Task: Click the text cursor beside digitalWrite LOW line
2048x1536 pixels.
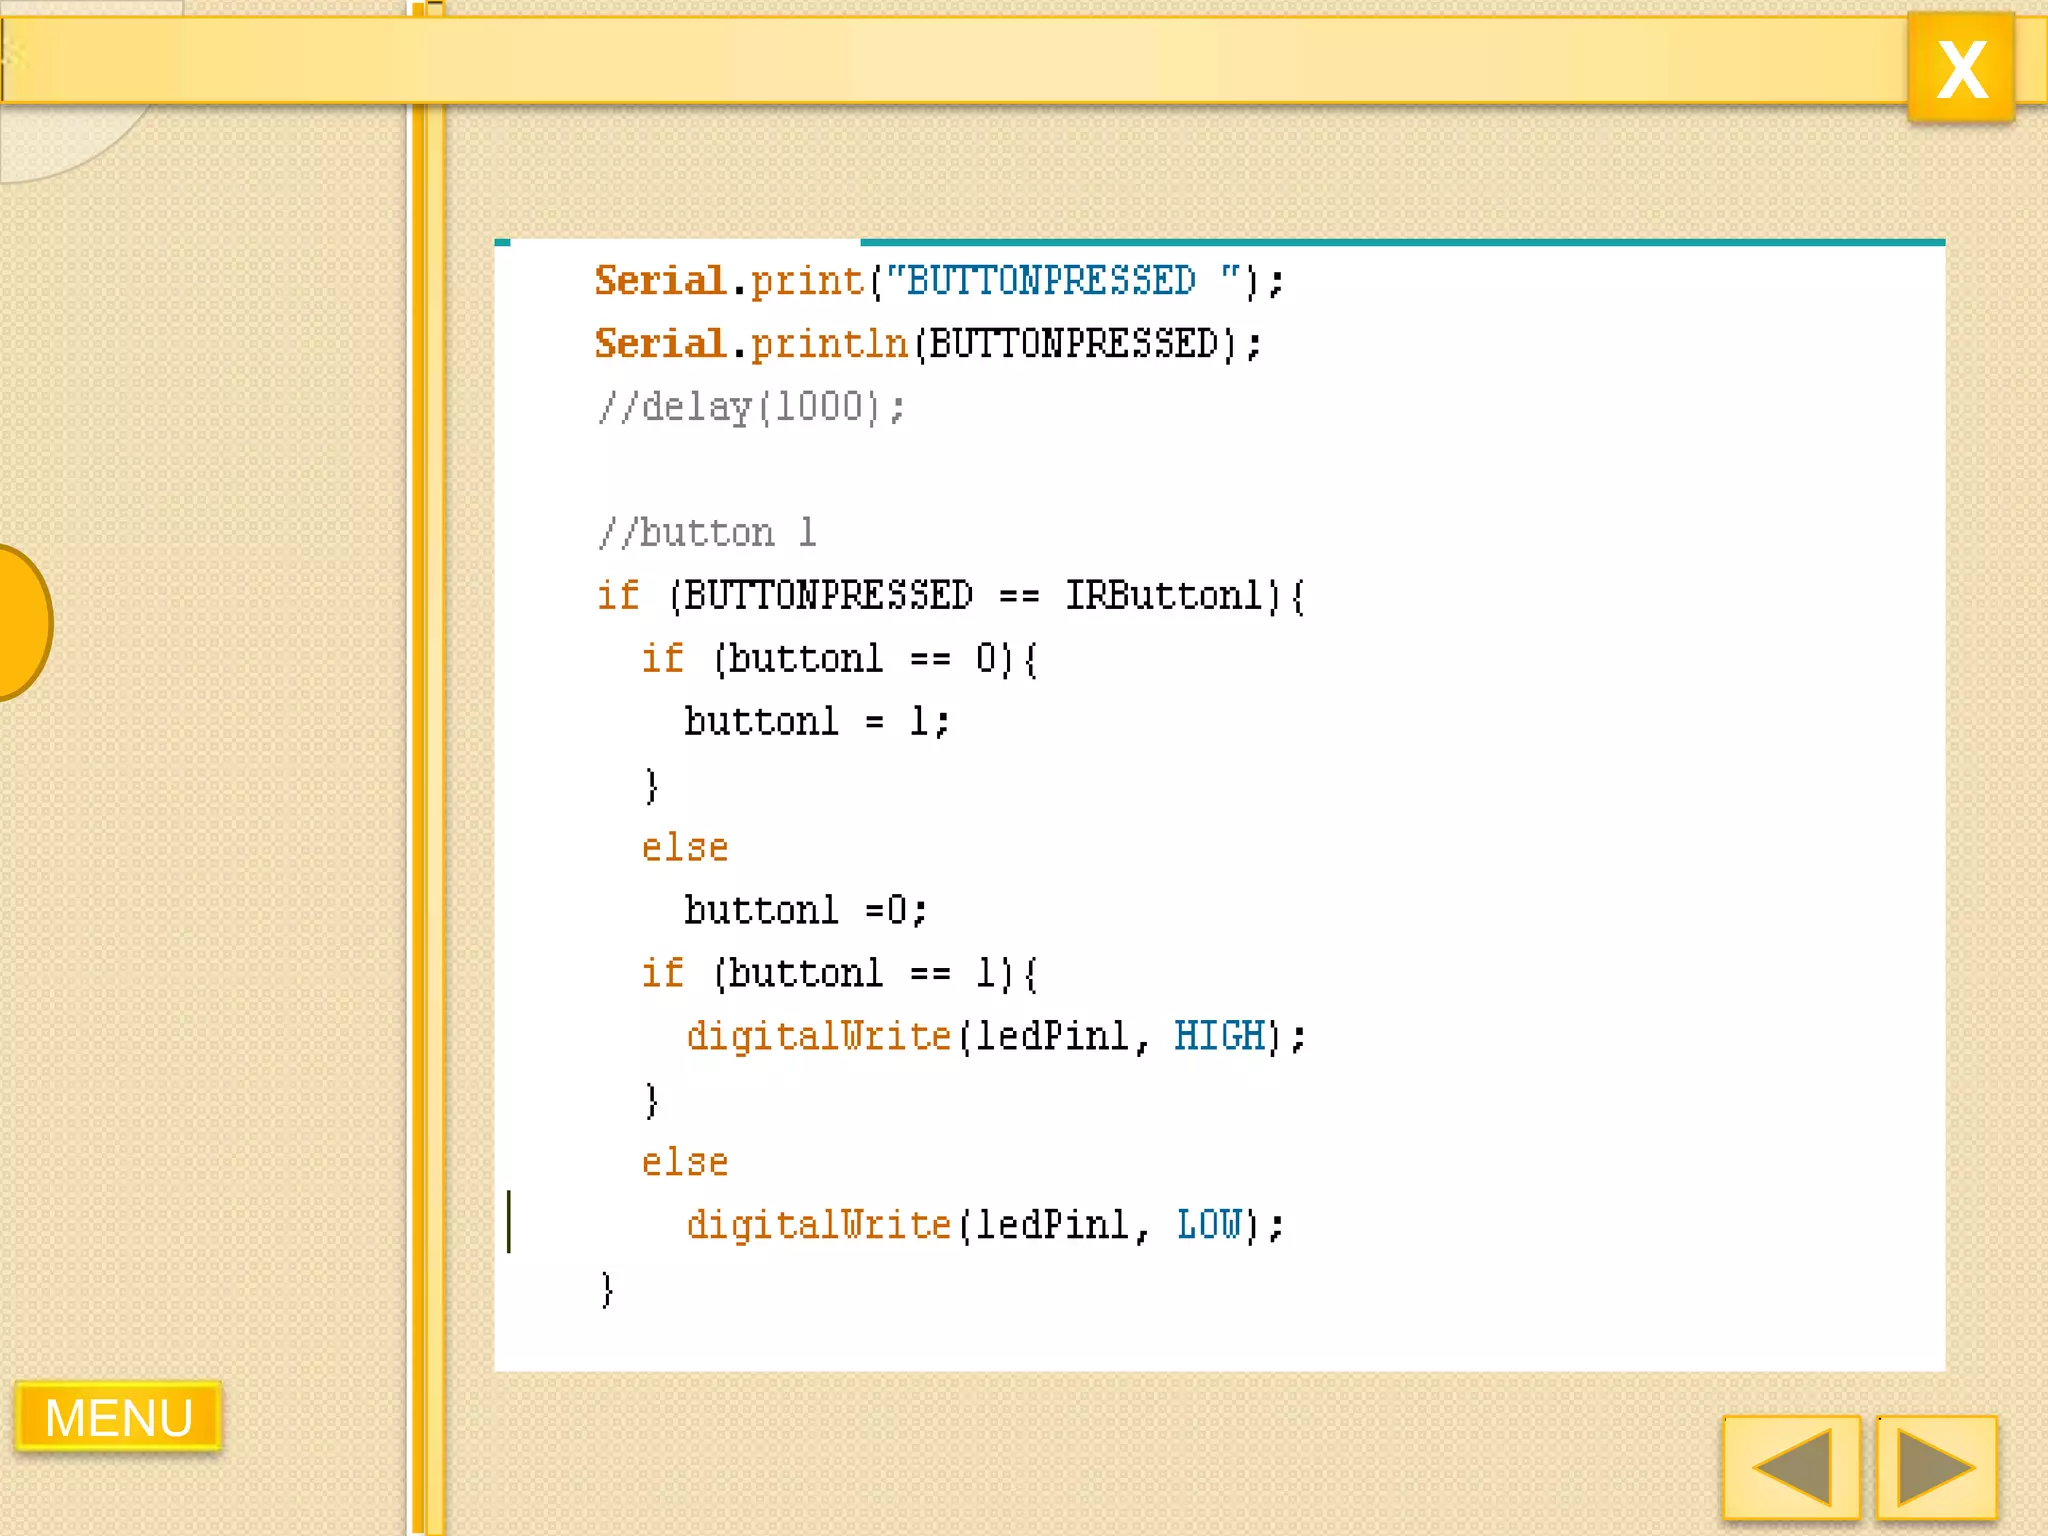Action: click(509, 1221)
